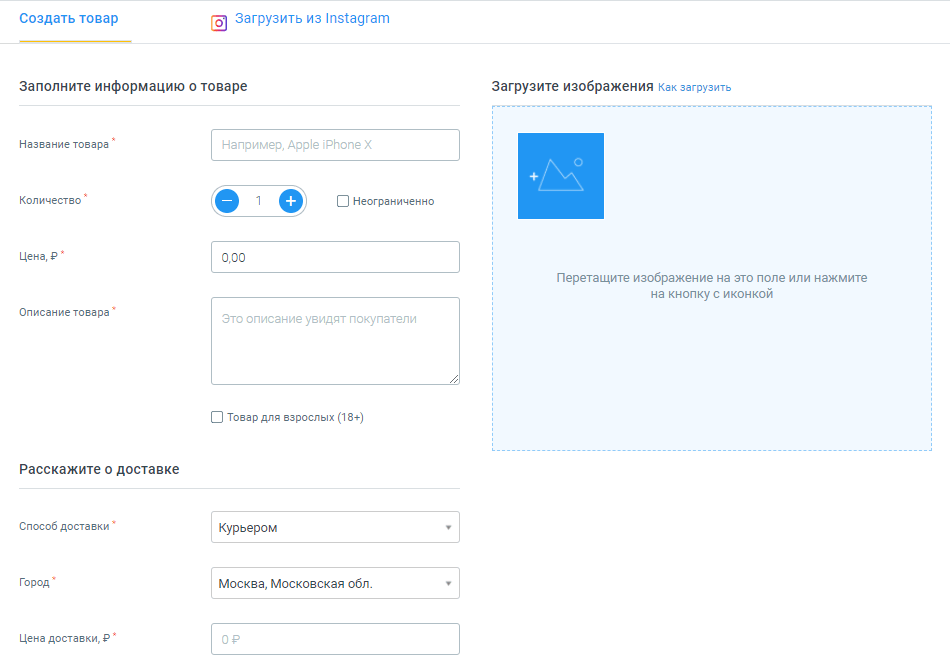The image size is (950, 656).
Task: Click the Цена доставки input field
Action: [335, 639]
